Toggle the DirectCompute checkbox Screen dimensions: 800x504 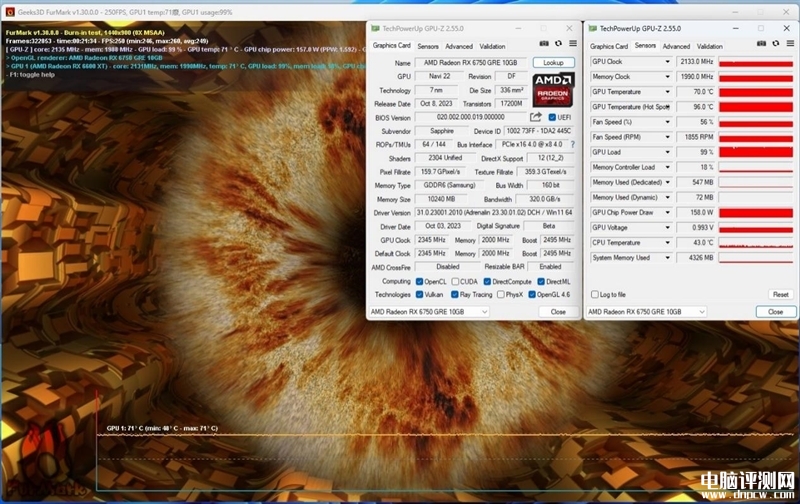[x=487, y=282]
